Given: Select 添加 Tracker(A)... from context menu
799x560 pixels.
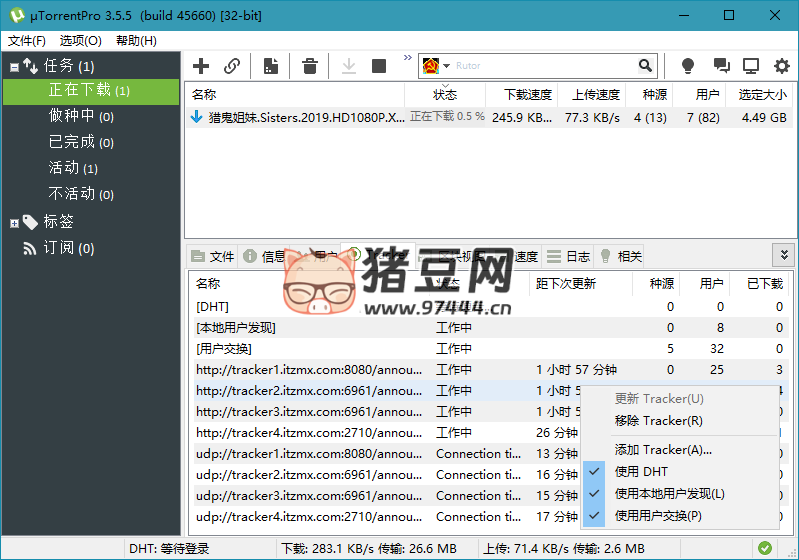Looking at the screenshot, I should (663, 450).
